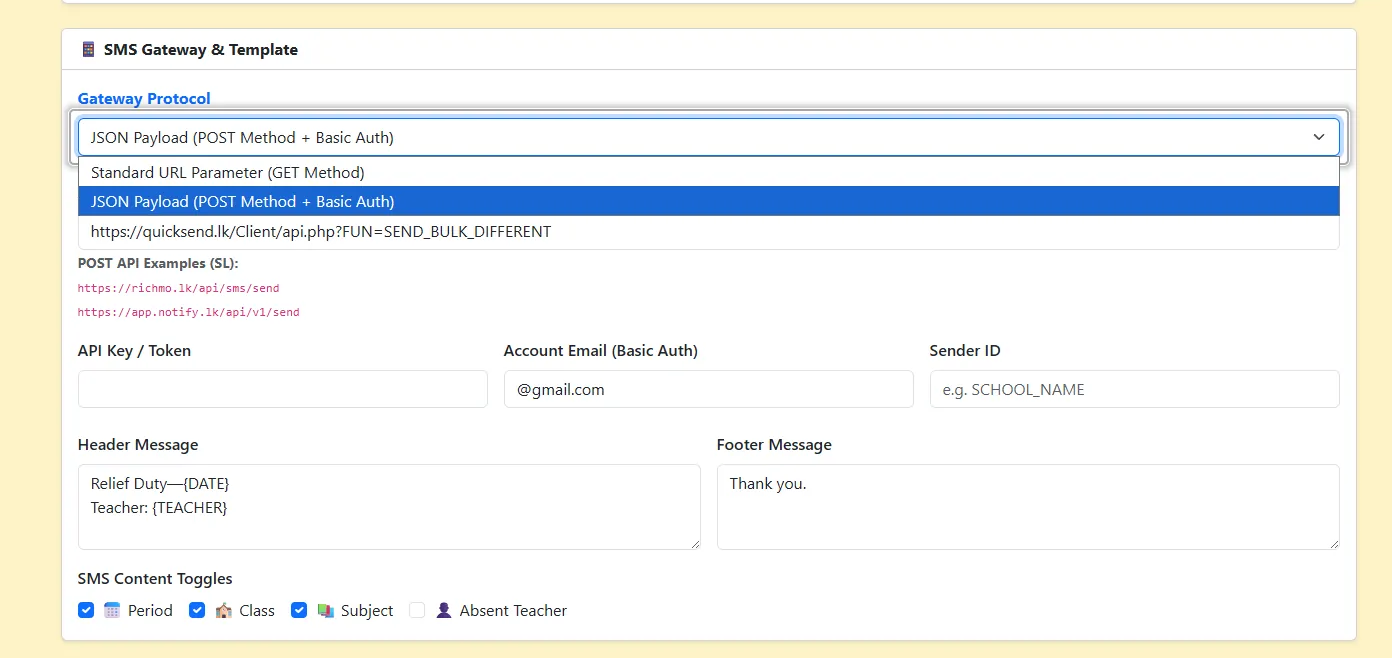Open the Gateway Protocol dropdown

pyautogui.click(x=708, y=137)
